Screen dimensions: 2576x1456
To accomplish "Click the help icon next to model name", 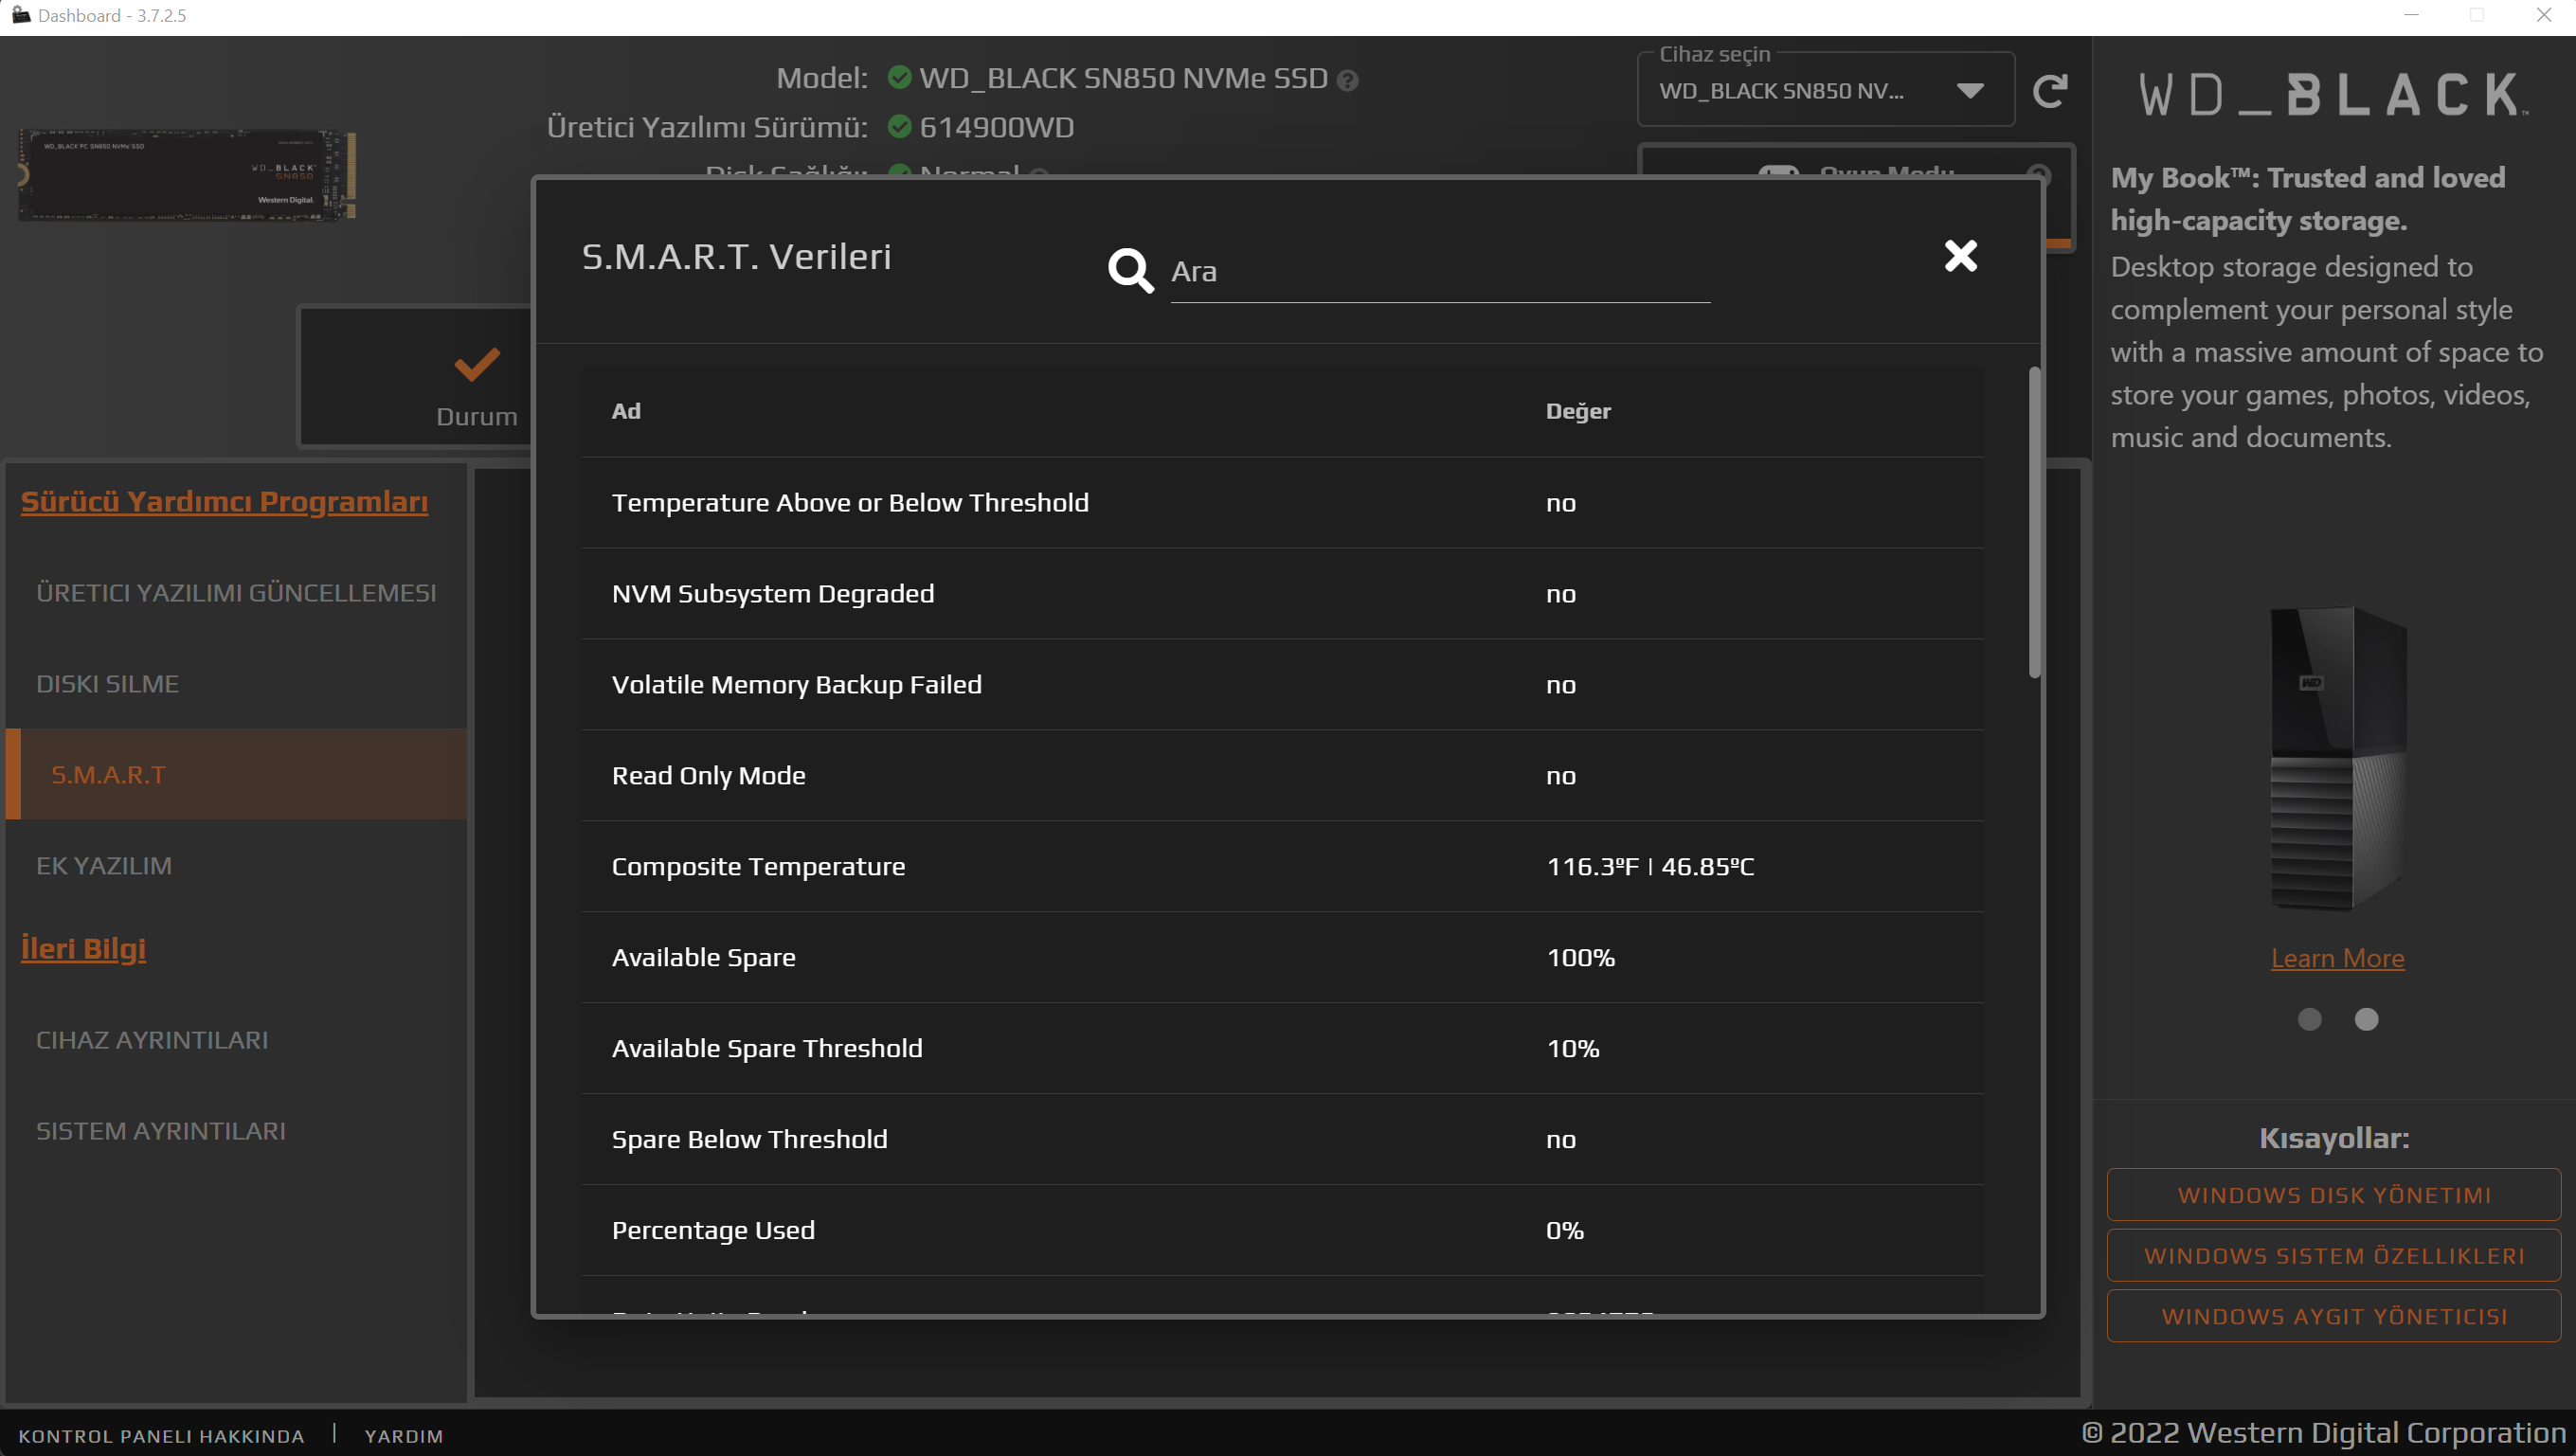I will [1347, 80].
